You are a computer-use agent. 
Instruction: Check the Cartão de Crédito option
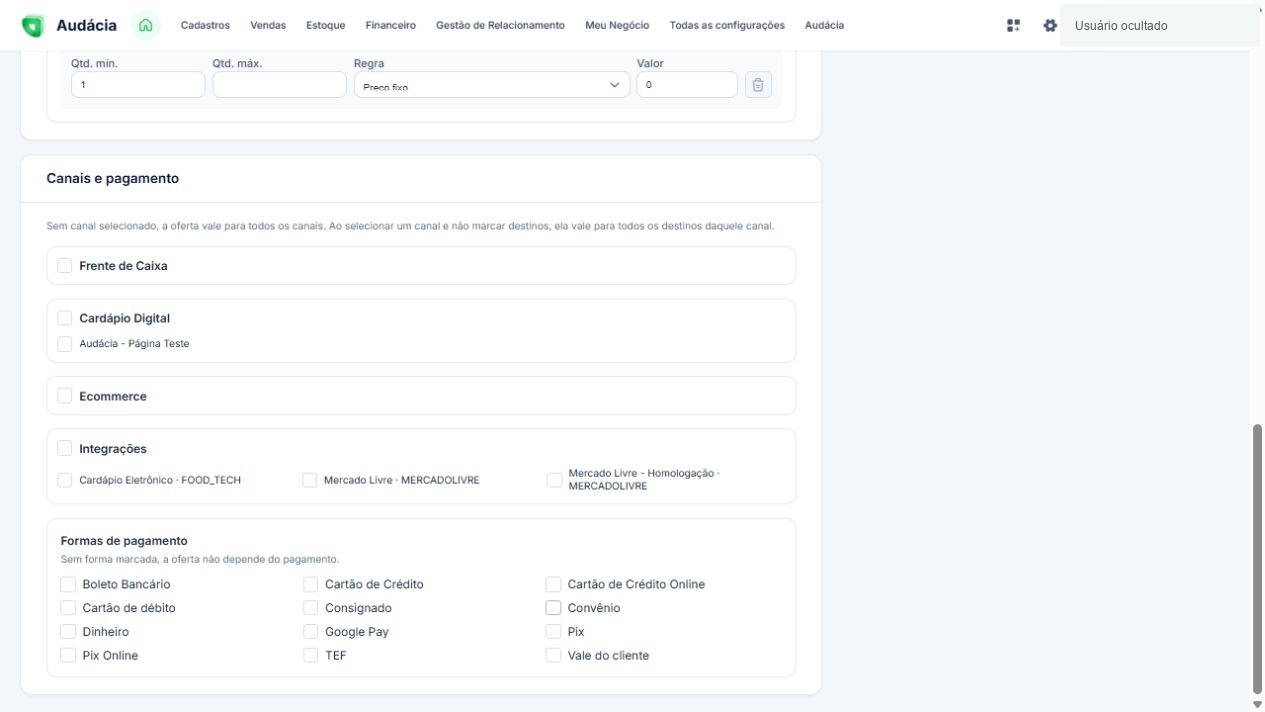311,584
